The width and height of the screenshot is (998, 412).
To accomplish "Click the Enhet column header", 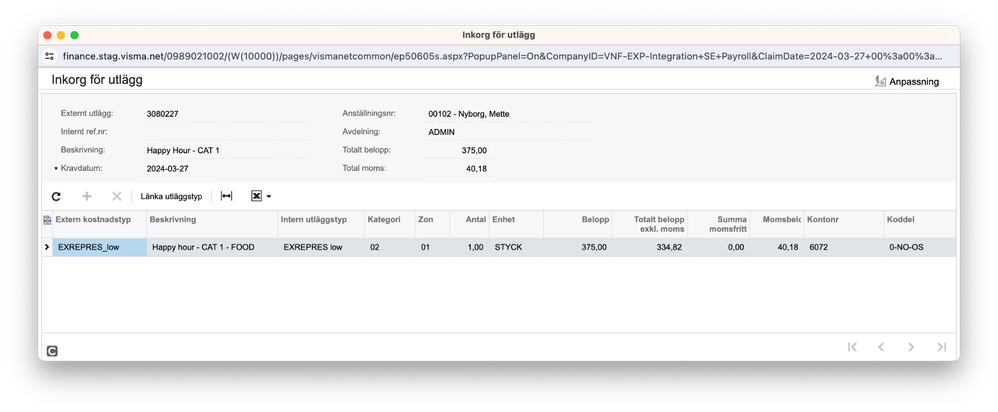I will point(516,224).
